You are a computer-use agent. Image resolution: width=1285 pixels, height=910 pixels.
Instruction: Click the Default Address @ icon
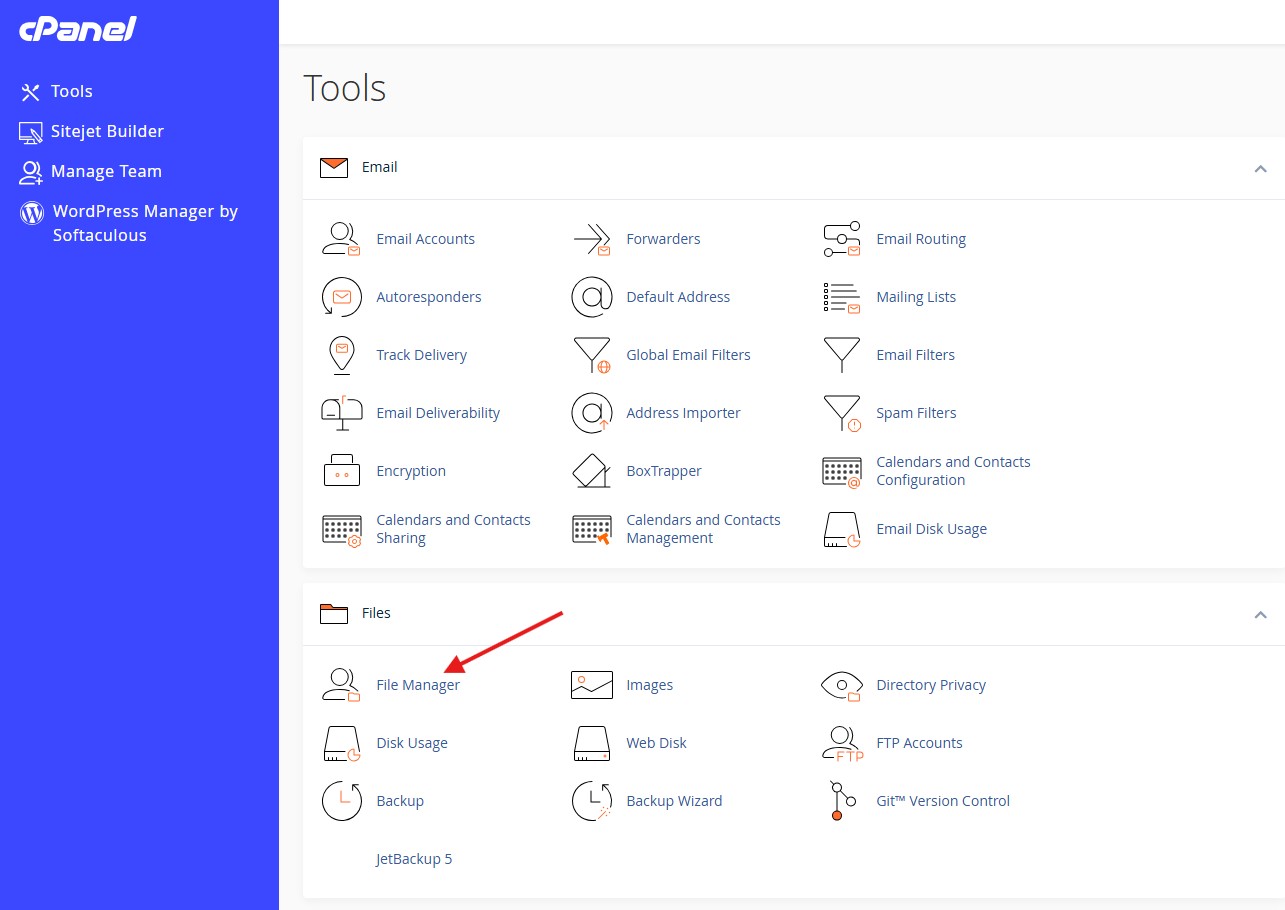click(x=591, y=297)
